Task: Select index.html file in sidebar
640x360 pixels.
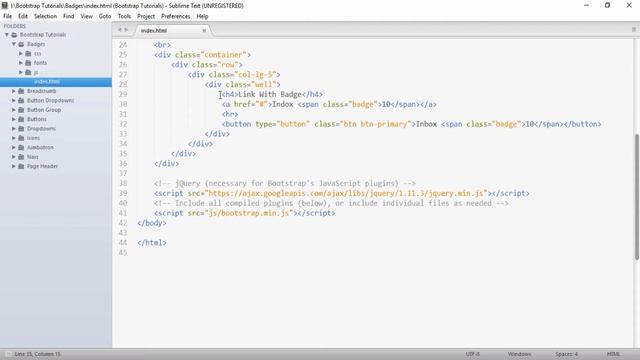Action: (56, 82)
